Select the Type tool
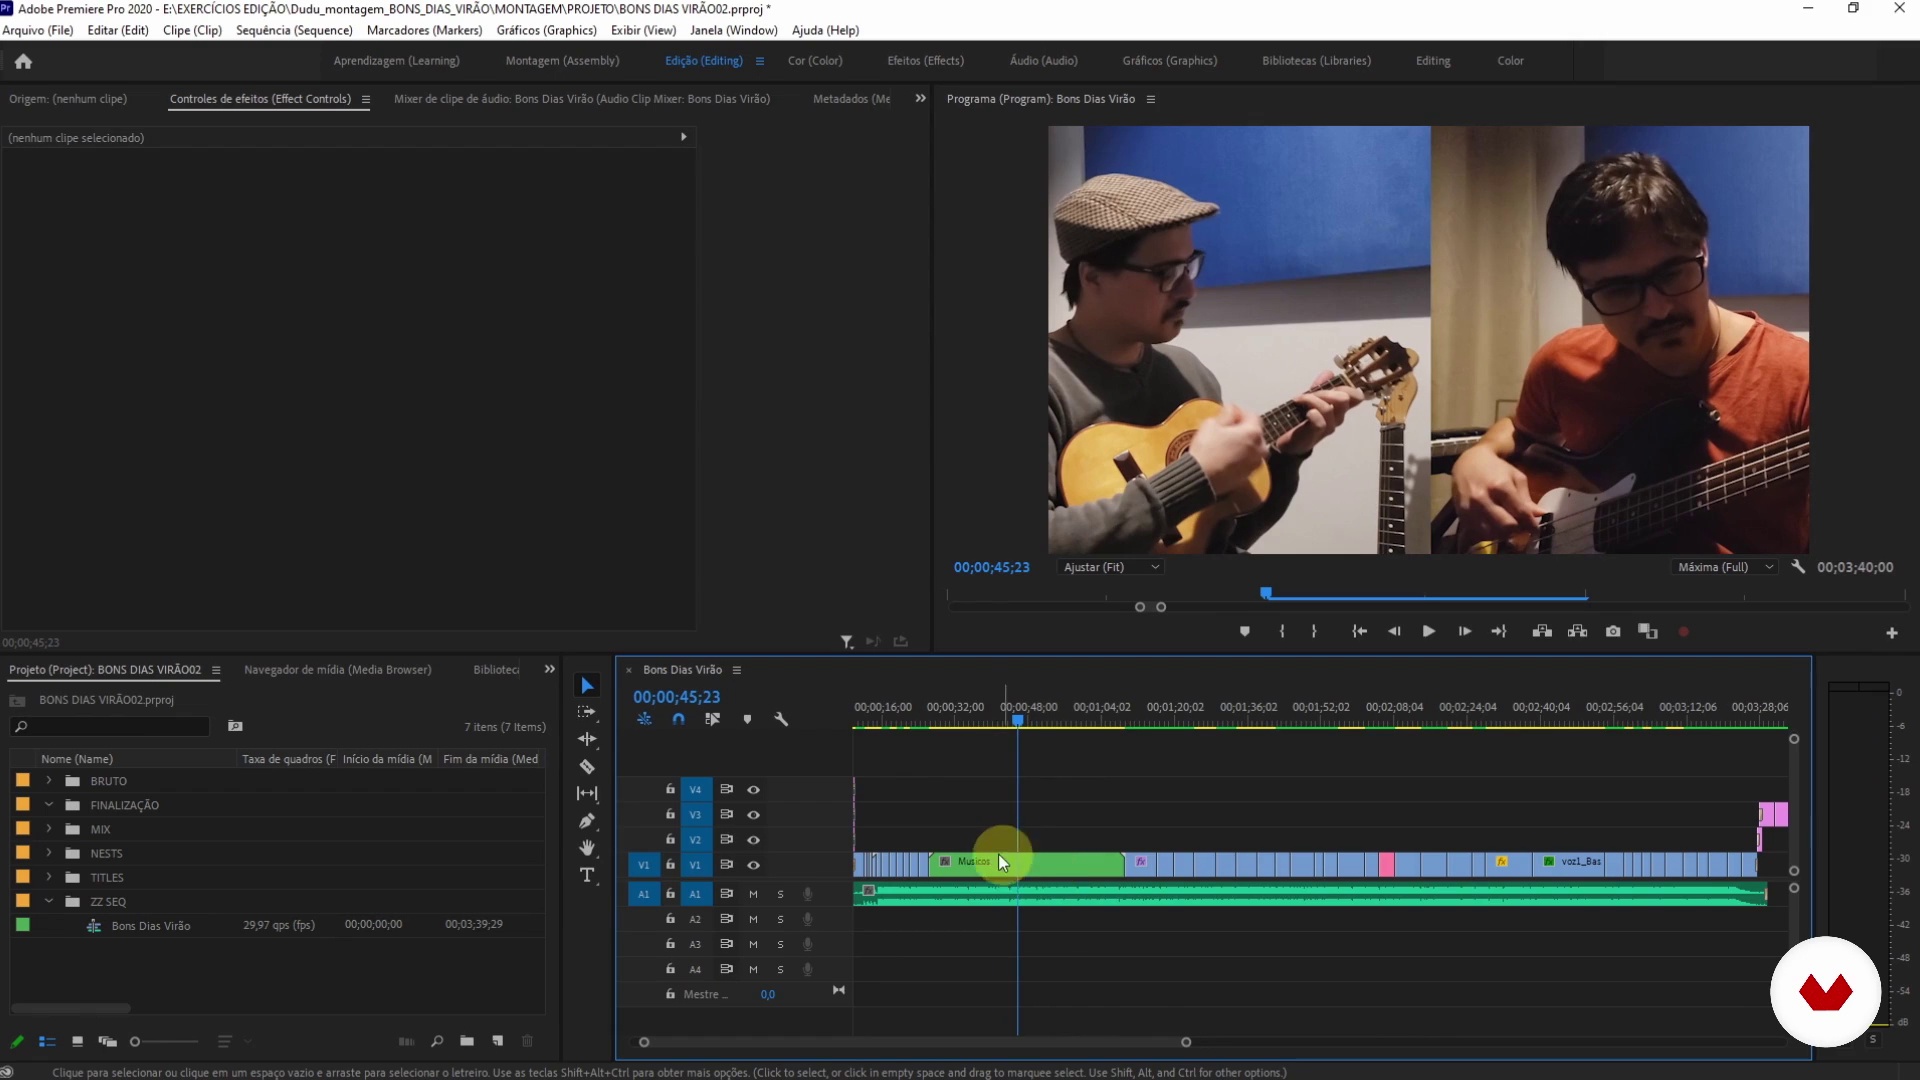 tap(587, 875)
